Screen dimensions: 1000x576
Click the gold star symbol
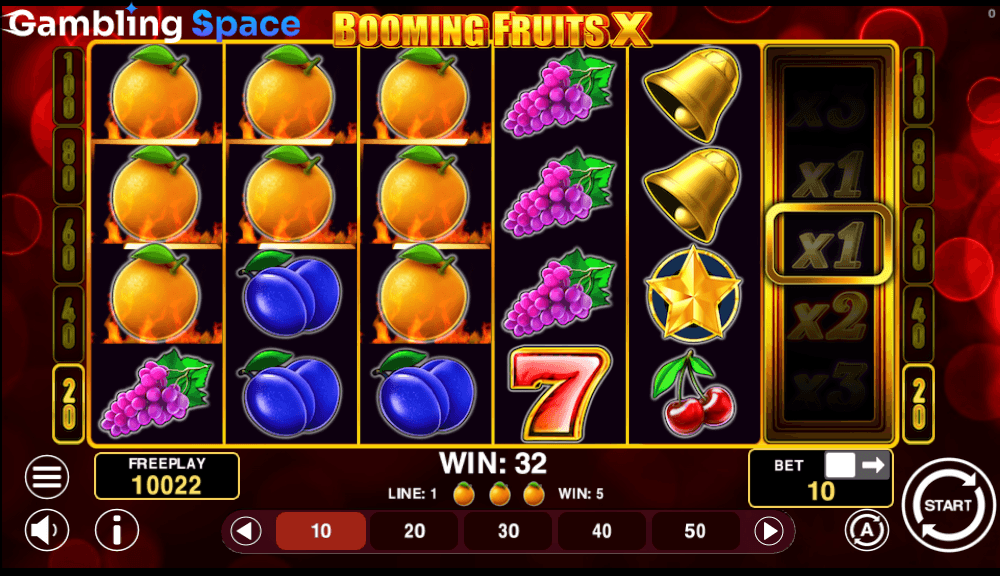[693, 295]
